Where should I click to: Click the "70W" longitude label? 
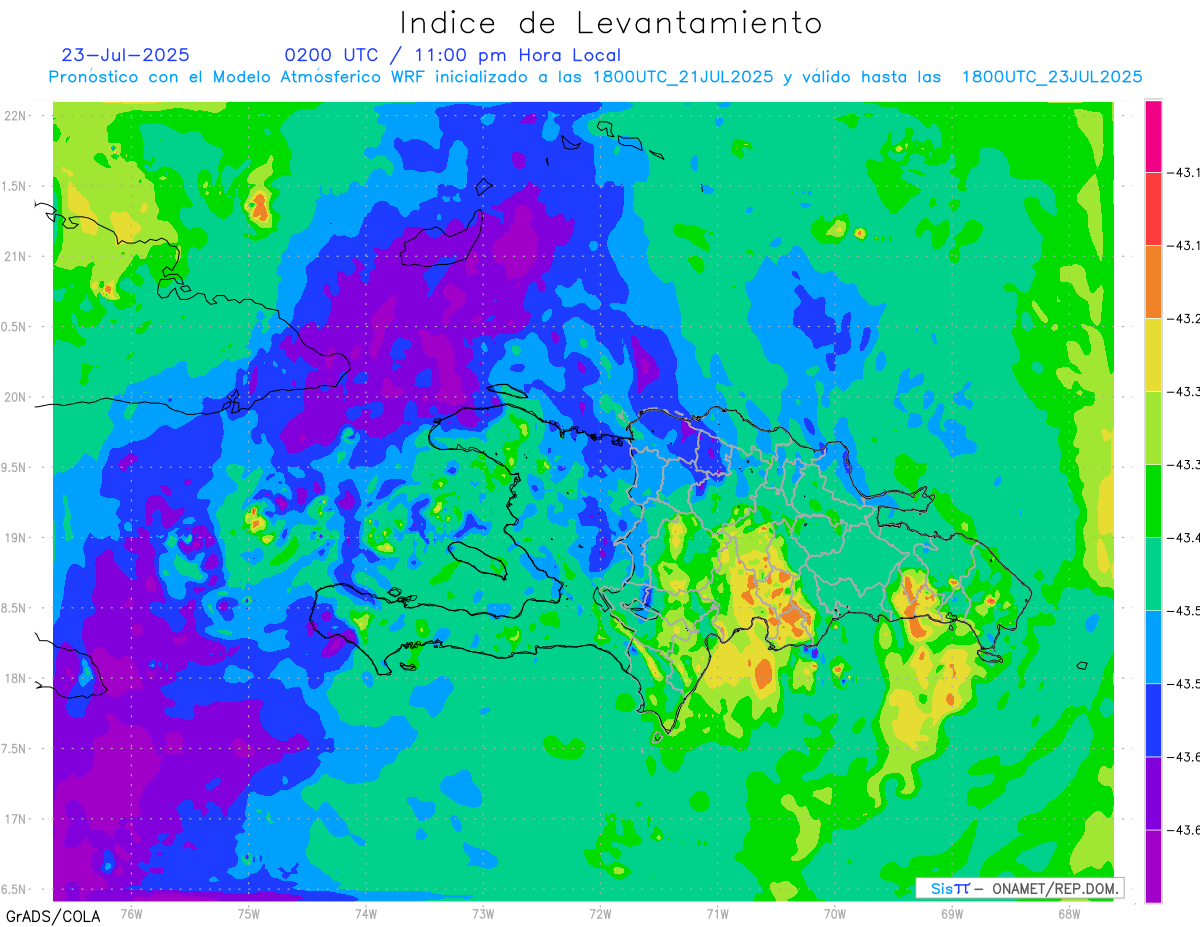click(x=834, y=913)
